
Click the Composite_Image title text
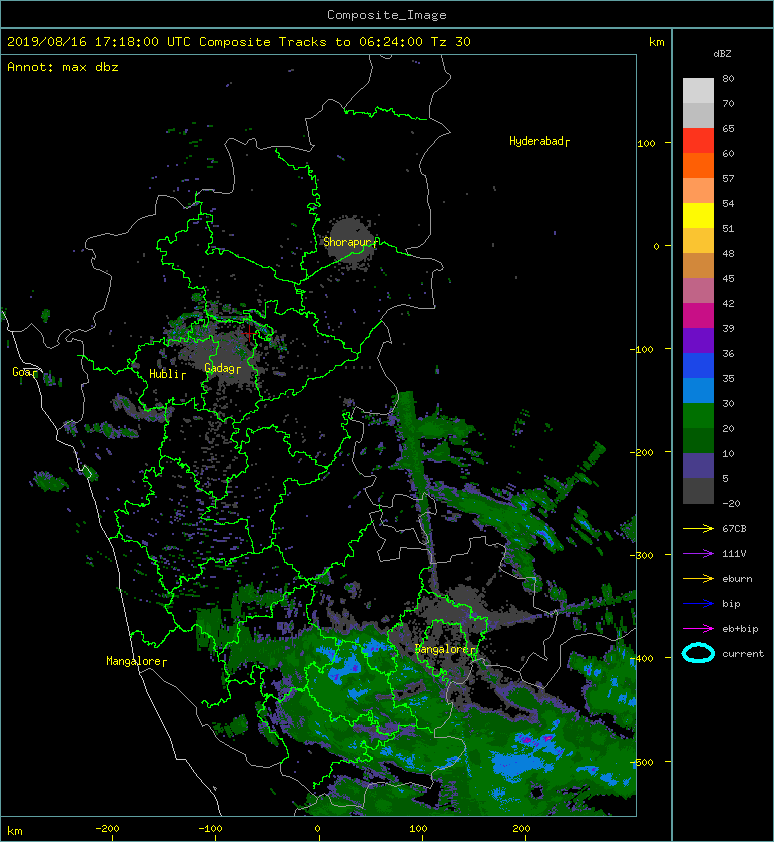tap(387, 14)
